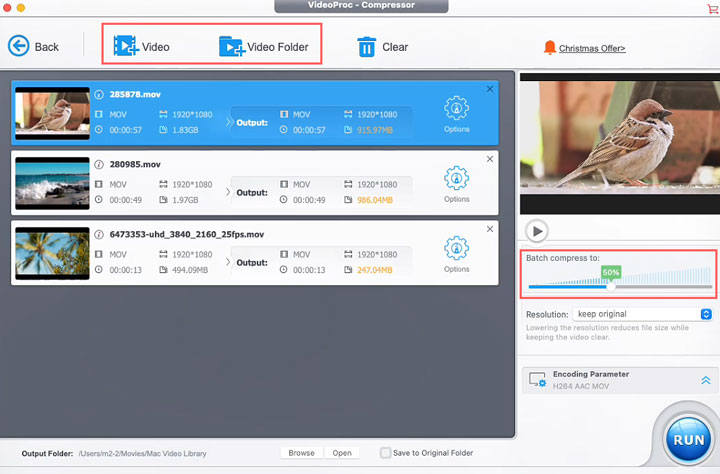Browse for an output folder
This screenshot has height=474, width=720.
click(301, 453)
